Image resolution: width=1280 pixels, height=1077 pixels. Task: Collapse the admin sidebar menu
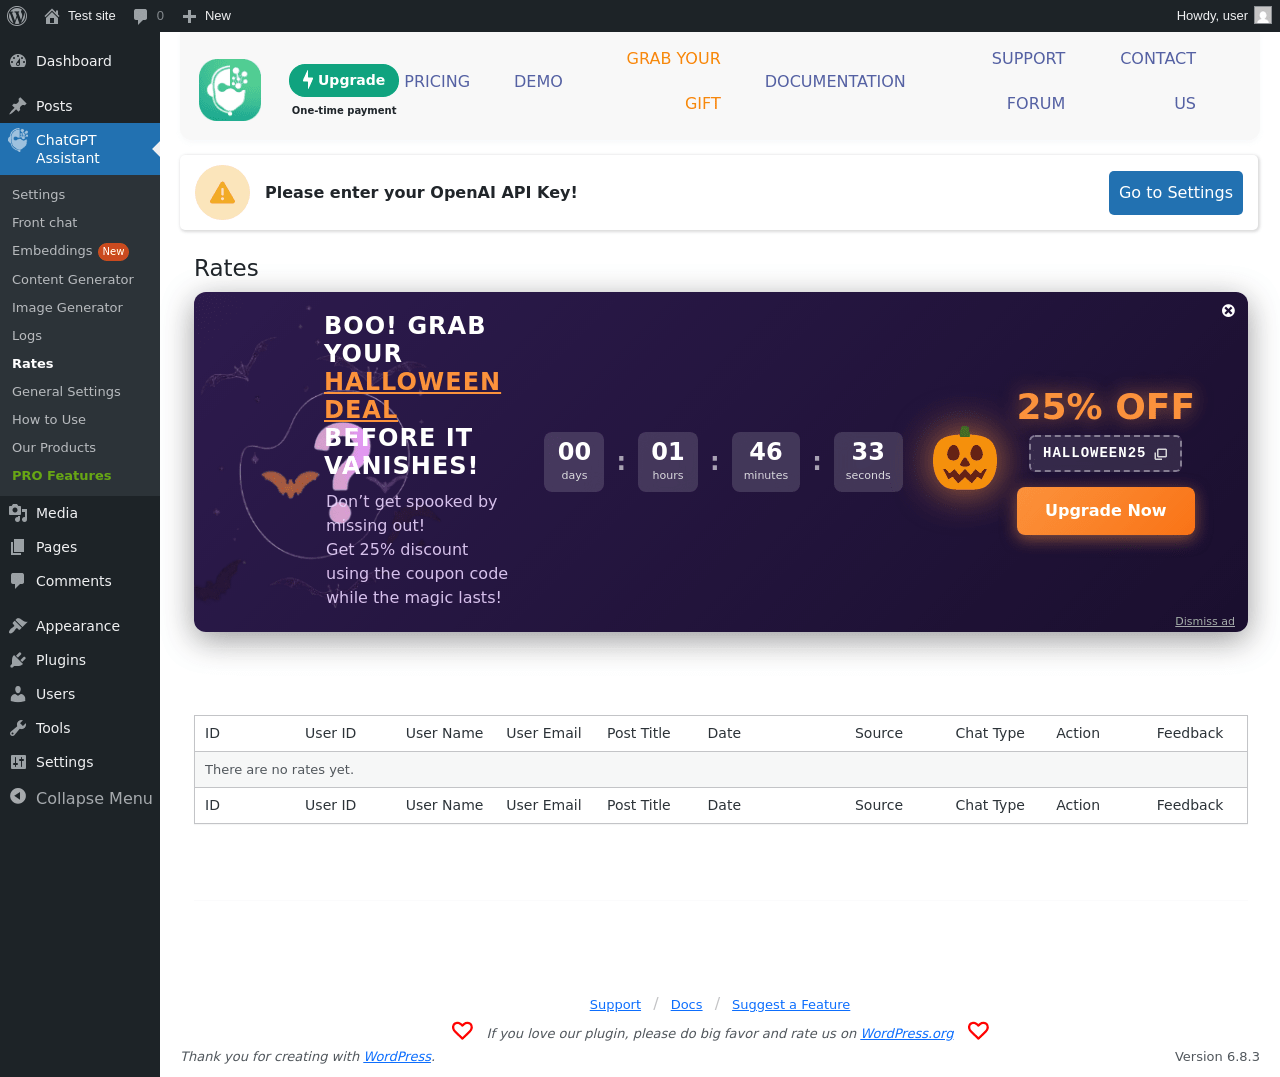point(81,798)
